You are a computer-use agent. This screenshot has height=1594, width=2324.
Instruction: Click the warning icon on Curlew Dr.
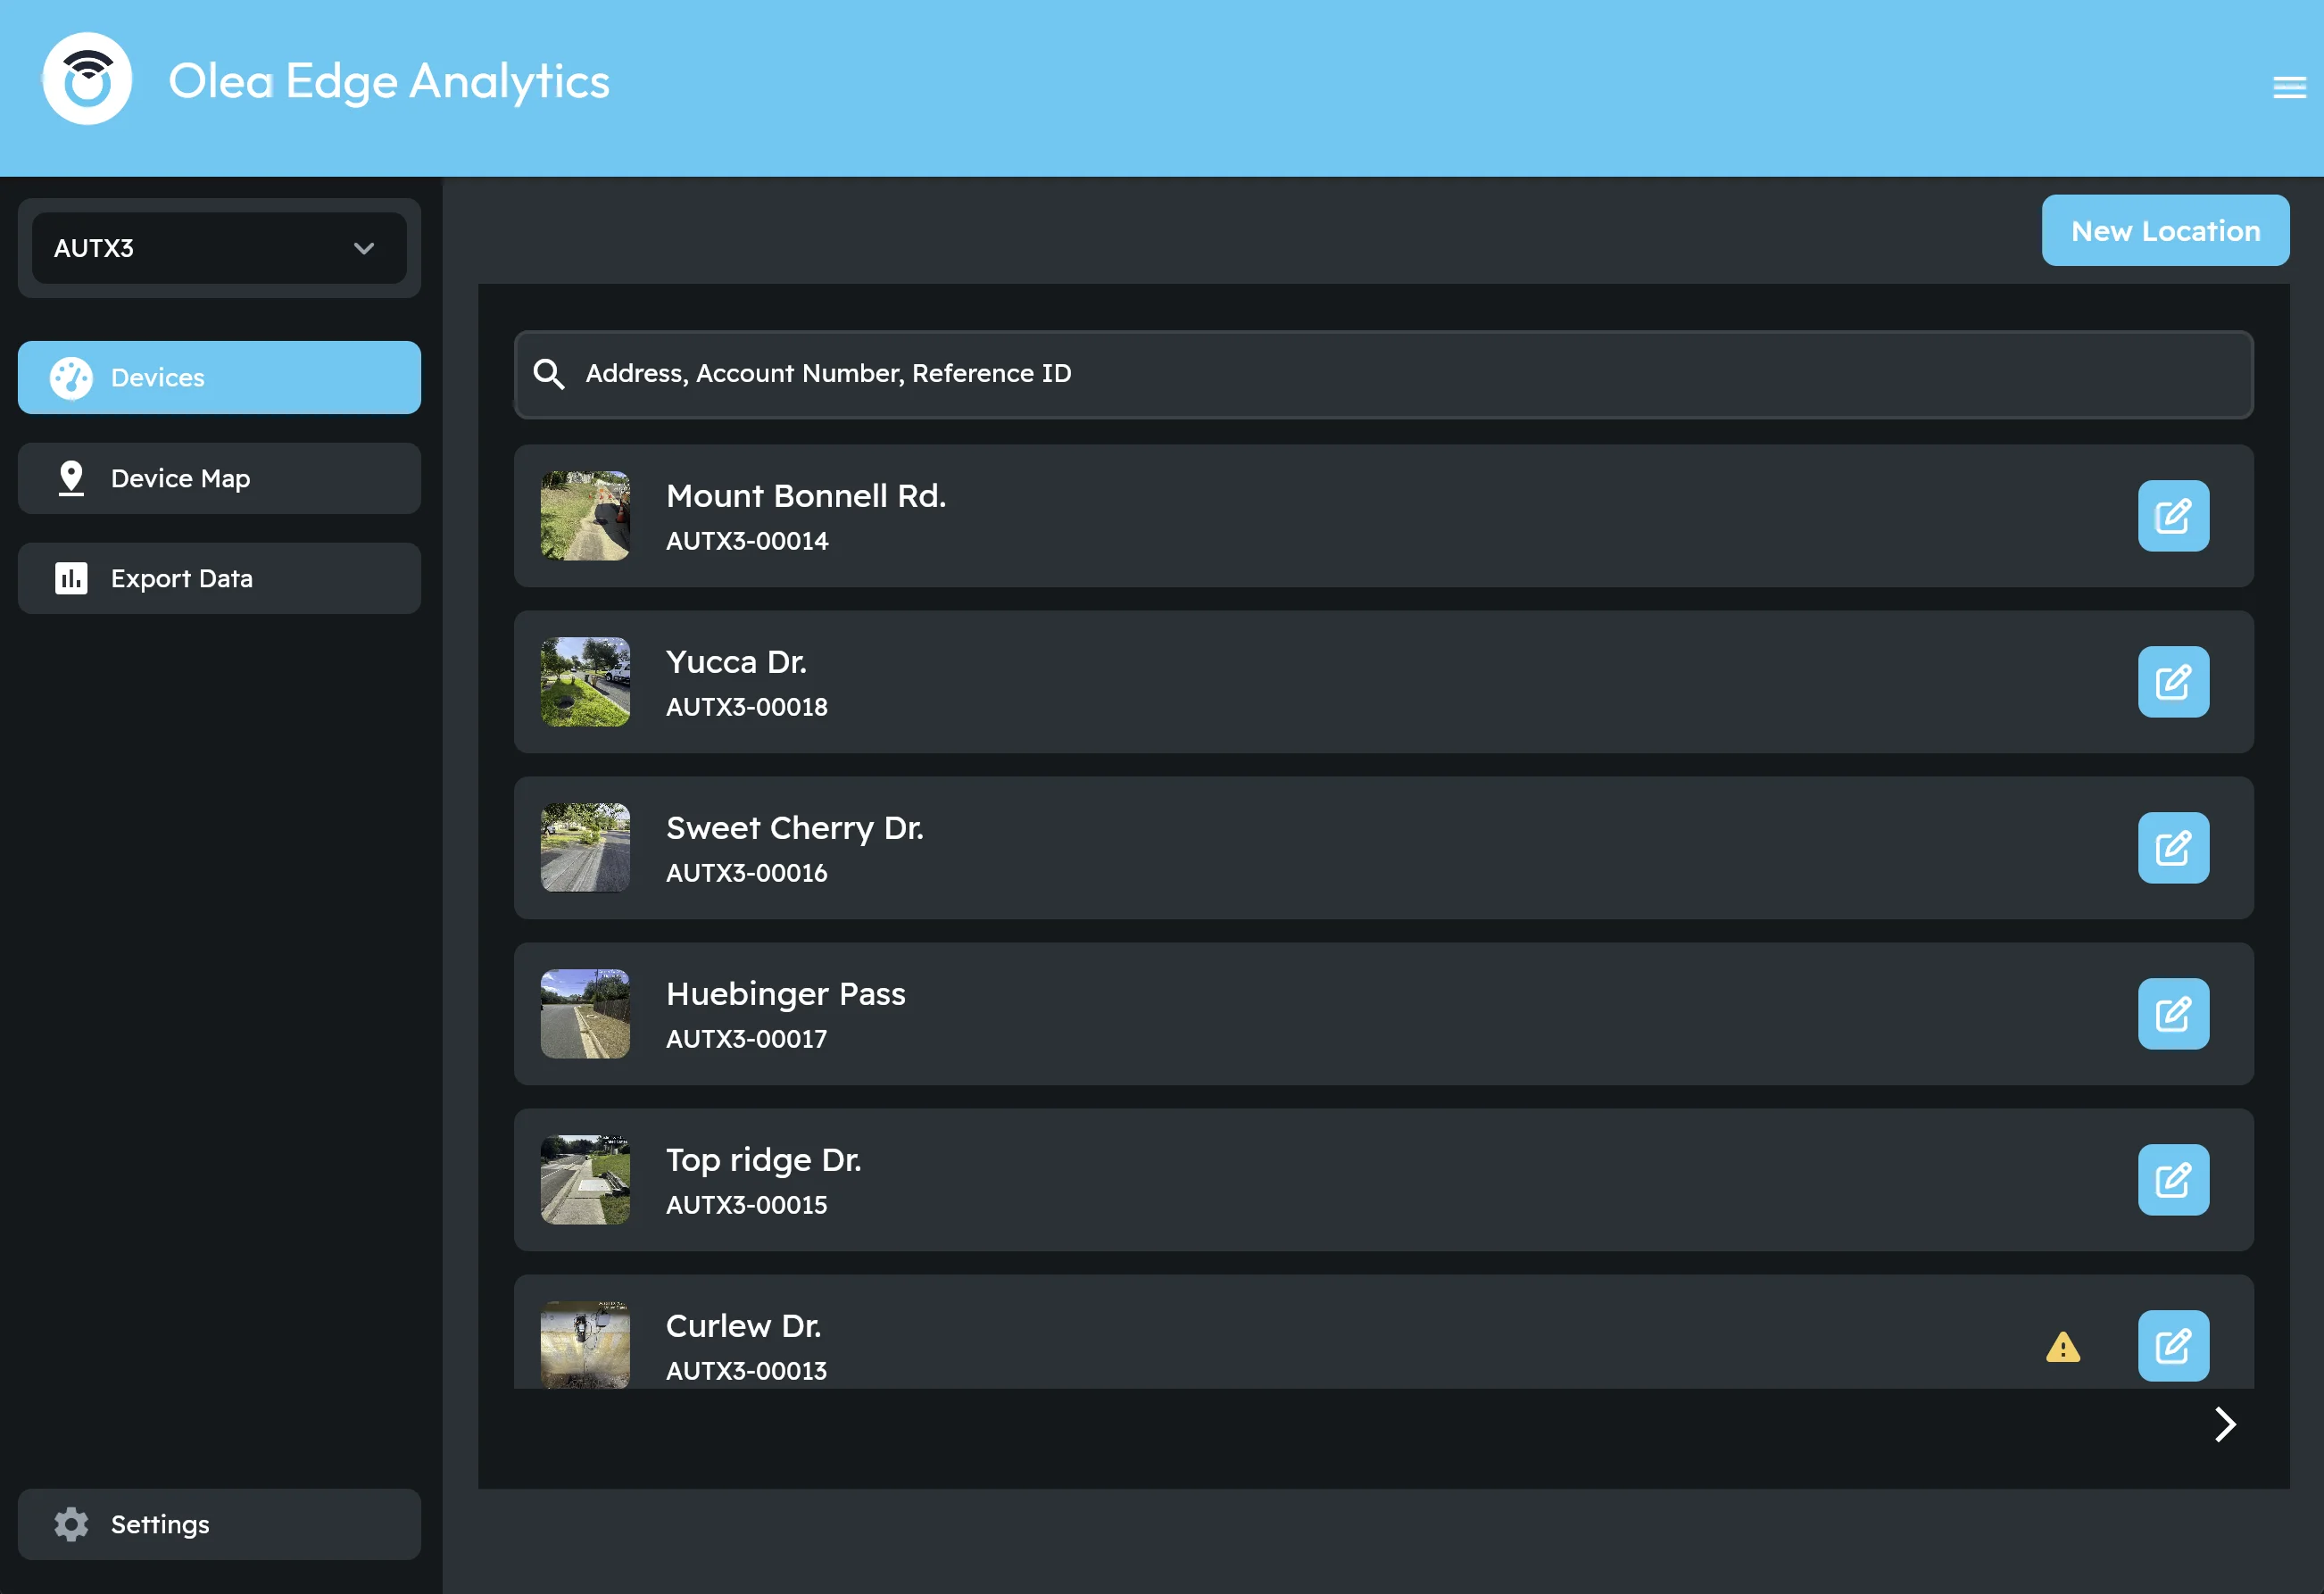click(x=2065, y=1348)
